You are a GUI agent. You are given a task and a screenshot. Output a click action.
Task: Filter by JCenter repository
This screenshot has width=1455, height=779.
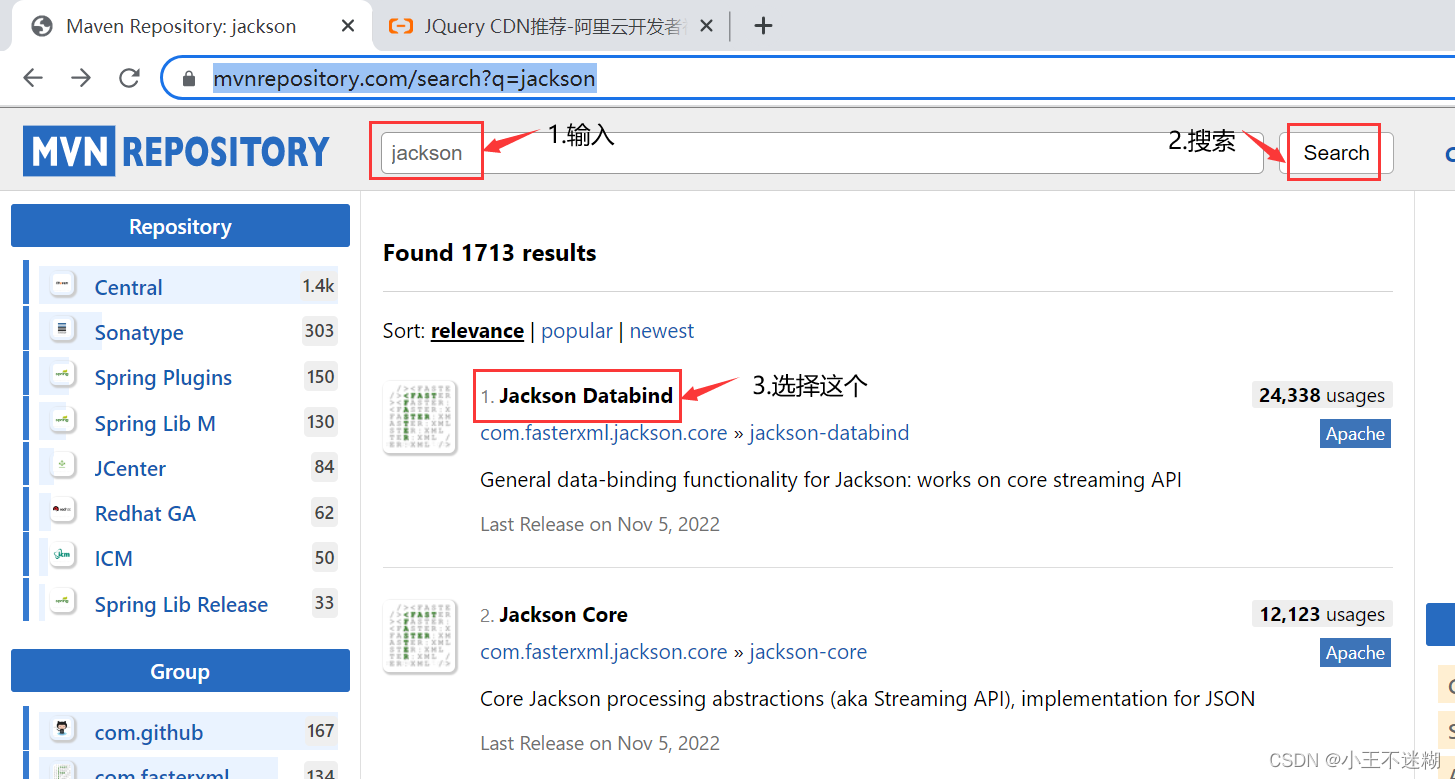[x=130, y=468]
